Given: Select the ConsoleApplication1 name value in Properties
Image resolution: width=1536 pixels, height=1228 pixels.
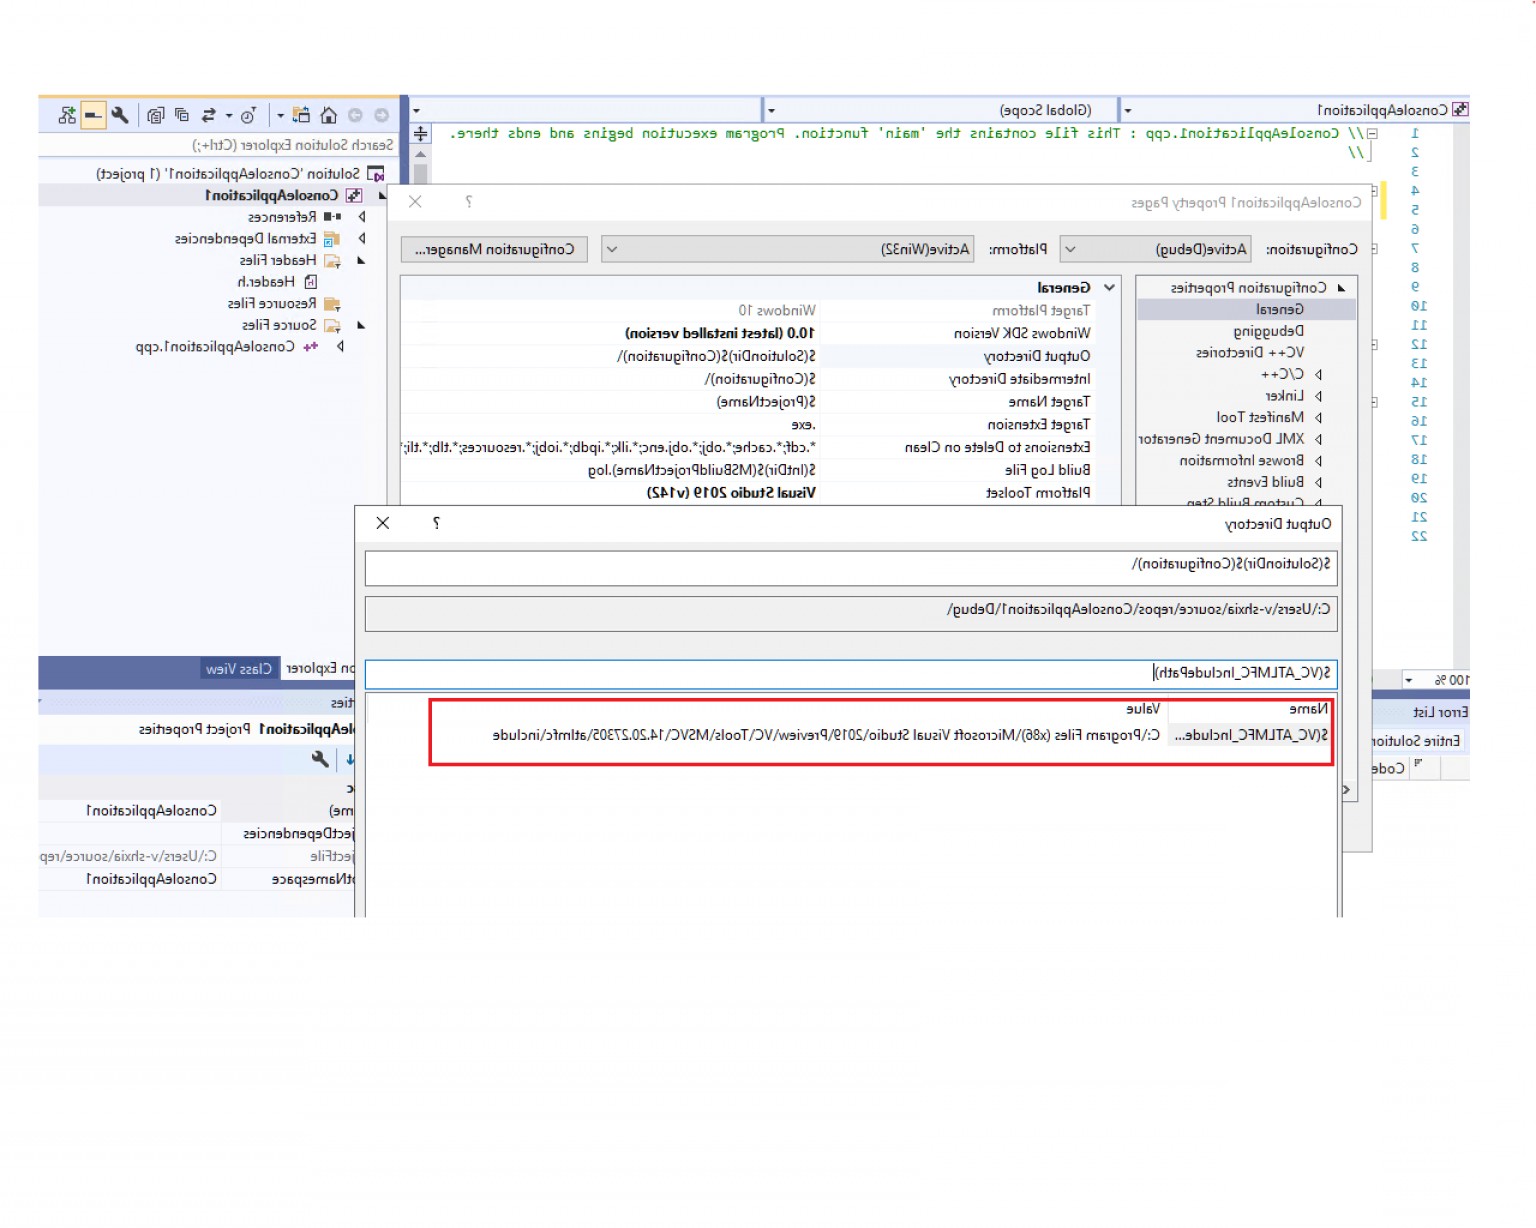Looking at the screenshot, I should (x=151, y=811).
